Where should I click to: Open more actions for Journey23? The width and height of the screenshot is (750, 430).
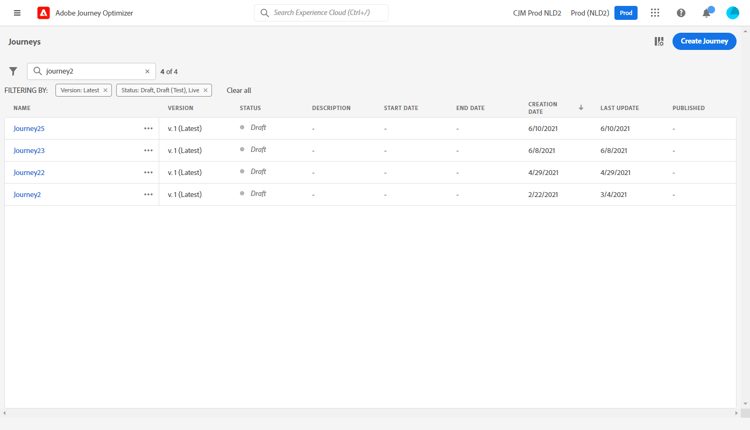[148, 150]
